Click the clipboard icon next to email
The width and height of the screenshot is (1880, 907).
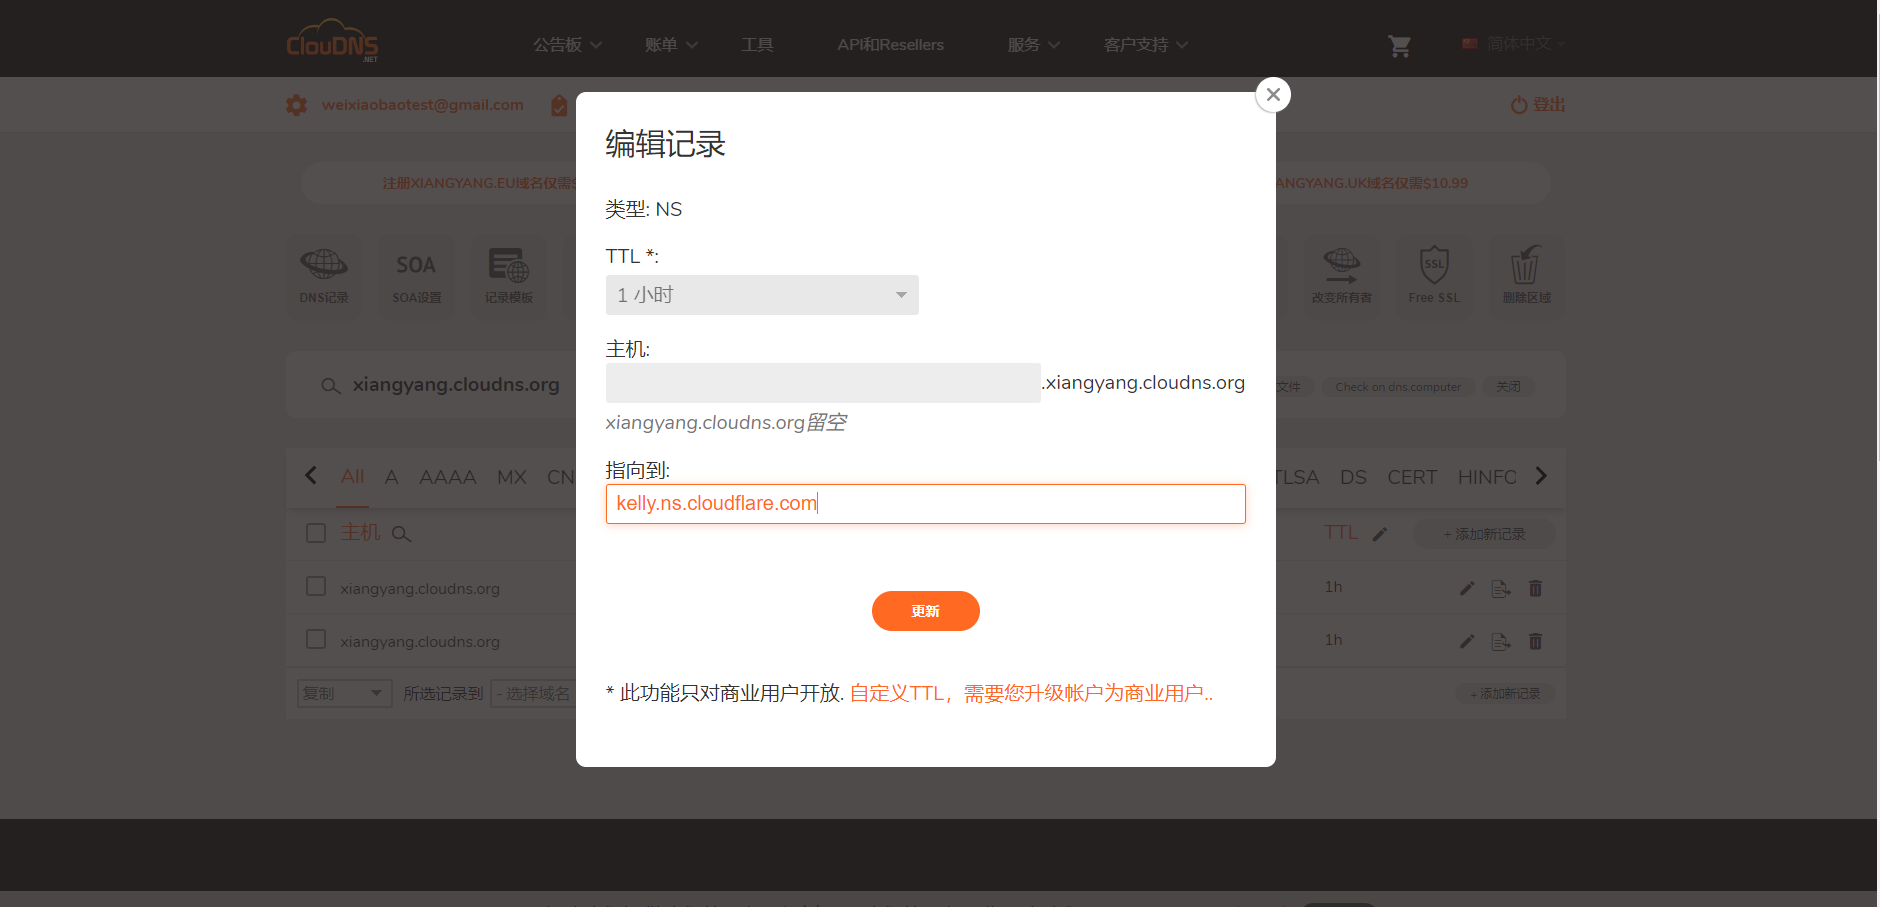coord(559,105)
